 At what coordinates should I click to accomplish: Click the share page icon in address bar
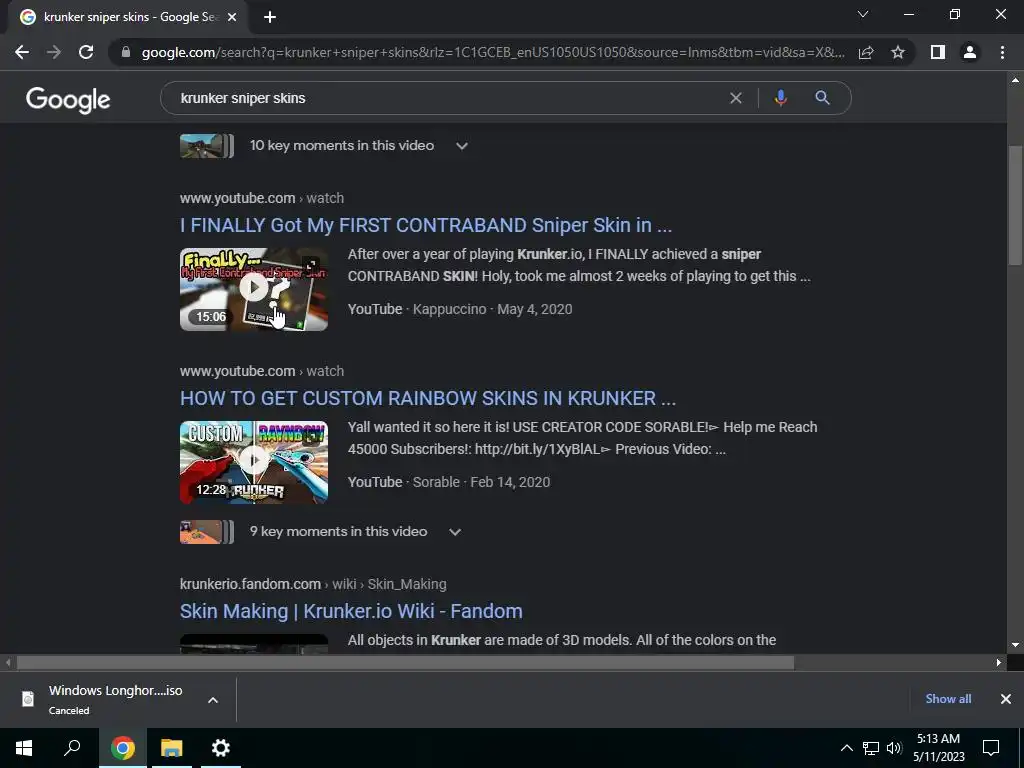point(866,52)
